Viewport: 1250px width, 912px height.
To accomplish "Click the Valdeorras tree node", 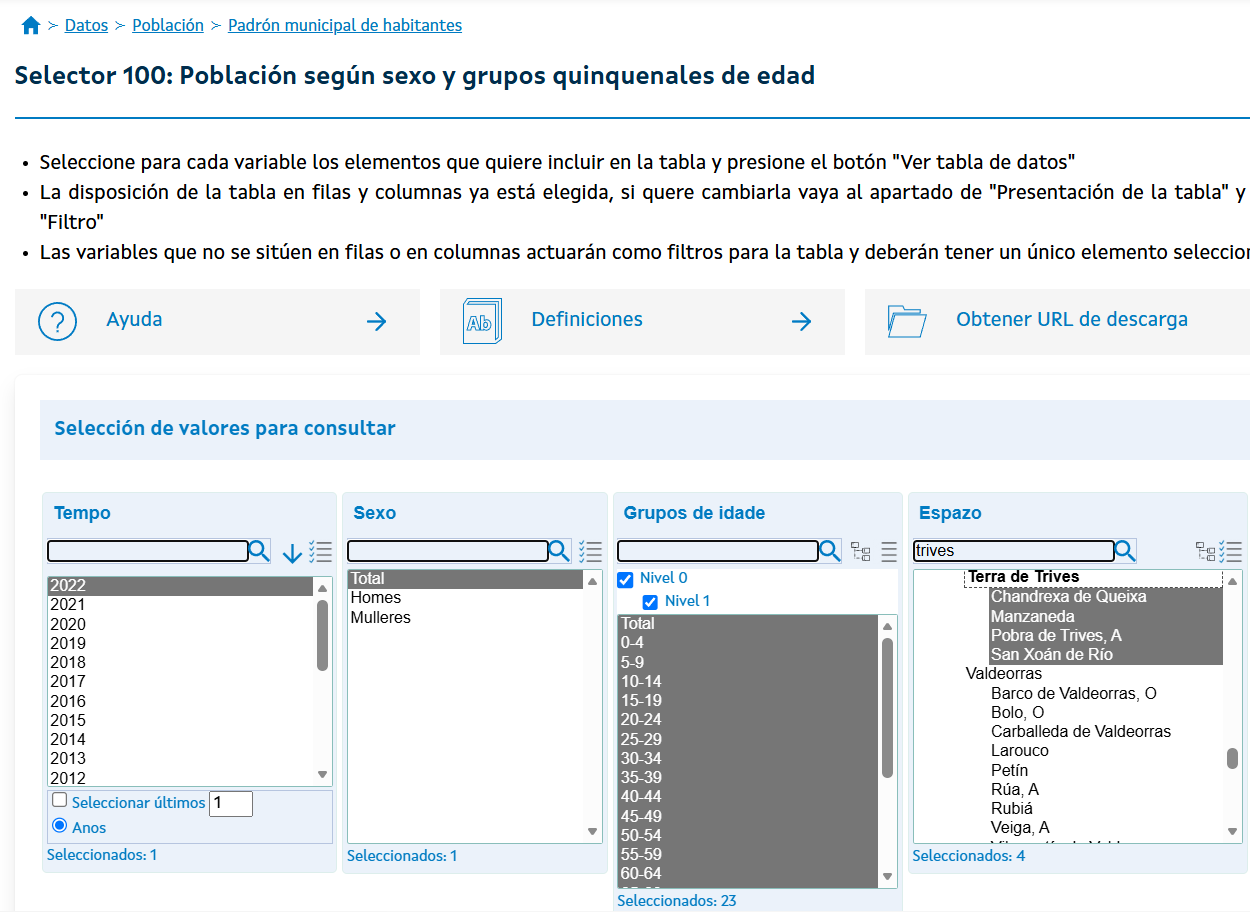I will pos(1004,674).
